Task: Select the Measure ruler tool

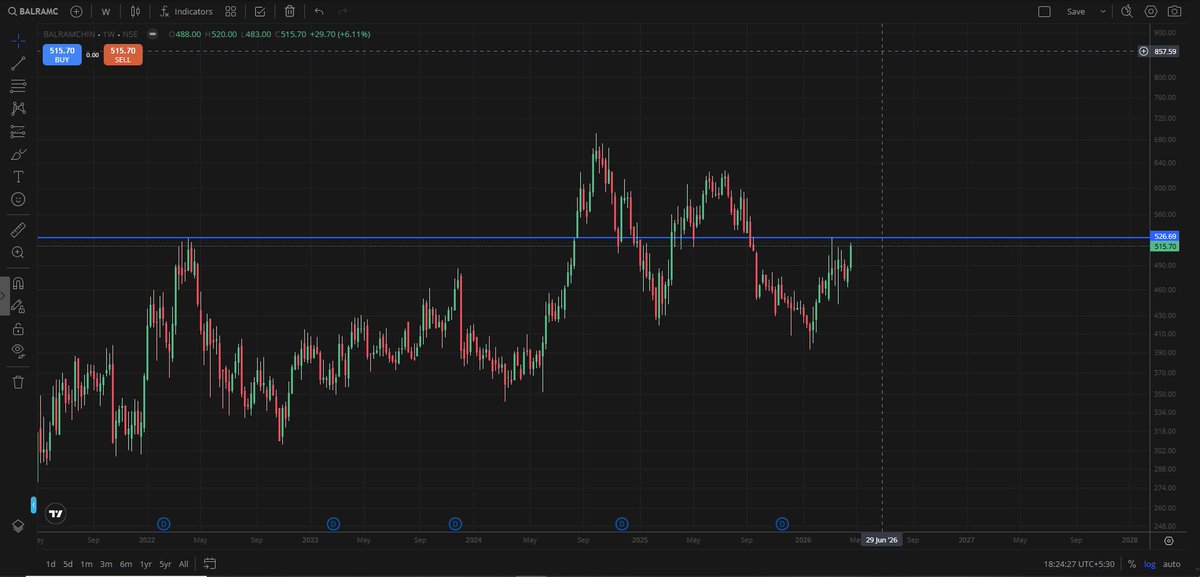Action: pos(17,229)
